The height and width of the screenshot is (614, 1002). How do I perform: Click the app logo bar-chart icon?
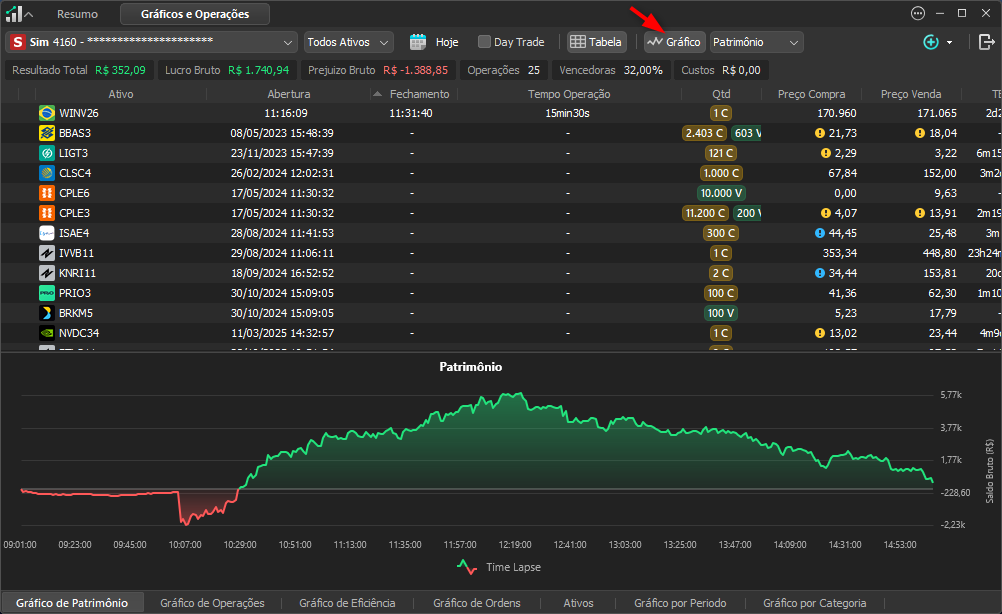[x=13, y=13]
